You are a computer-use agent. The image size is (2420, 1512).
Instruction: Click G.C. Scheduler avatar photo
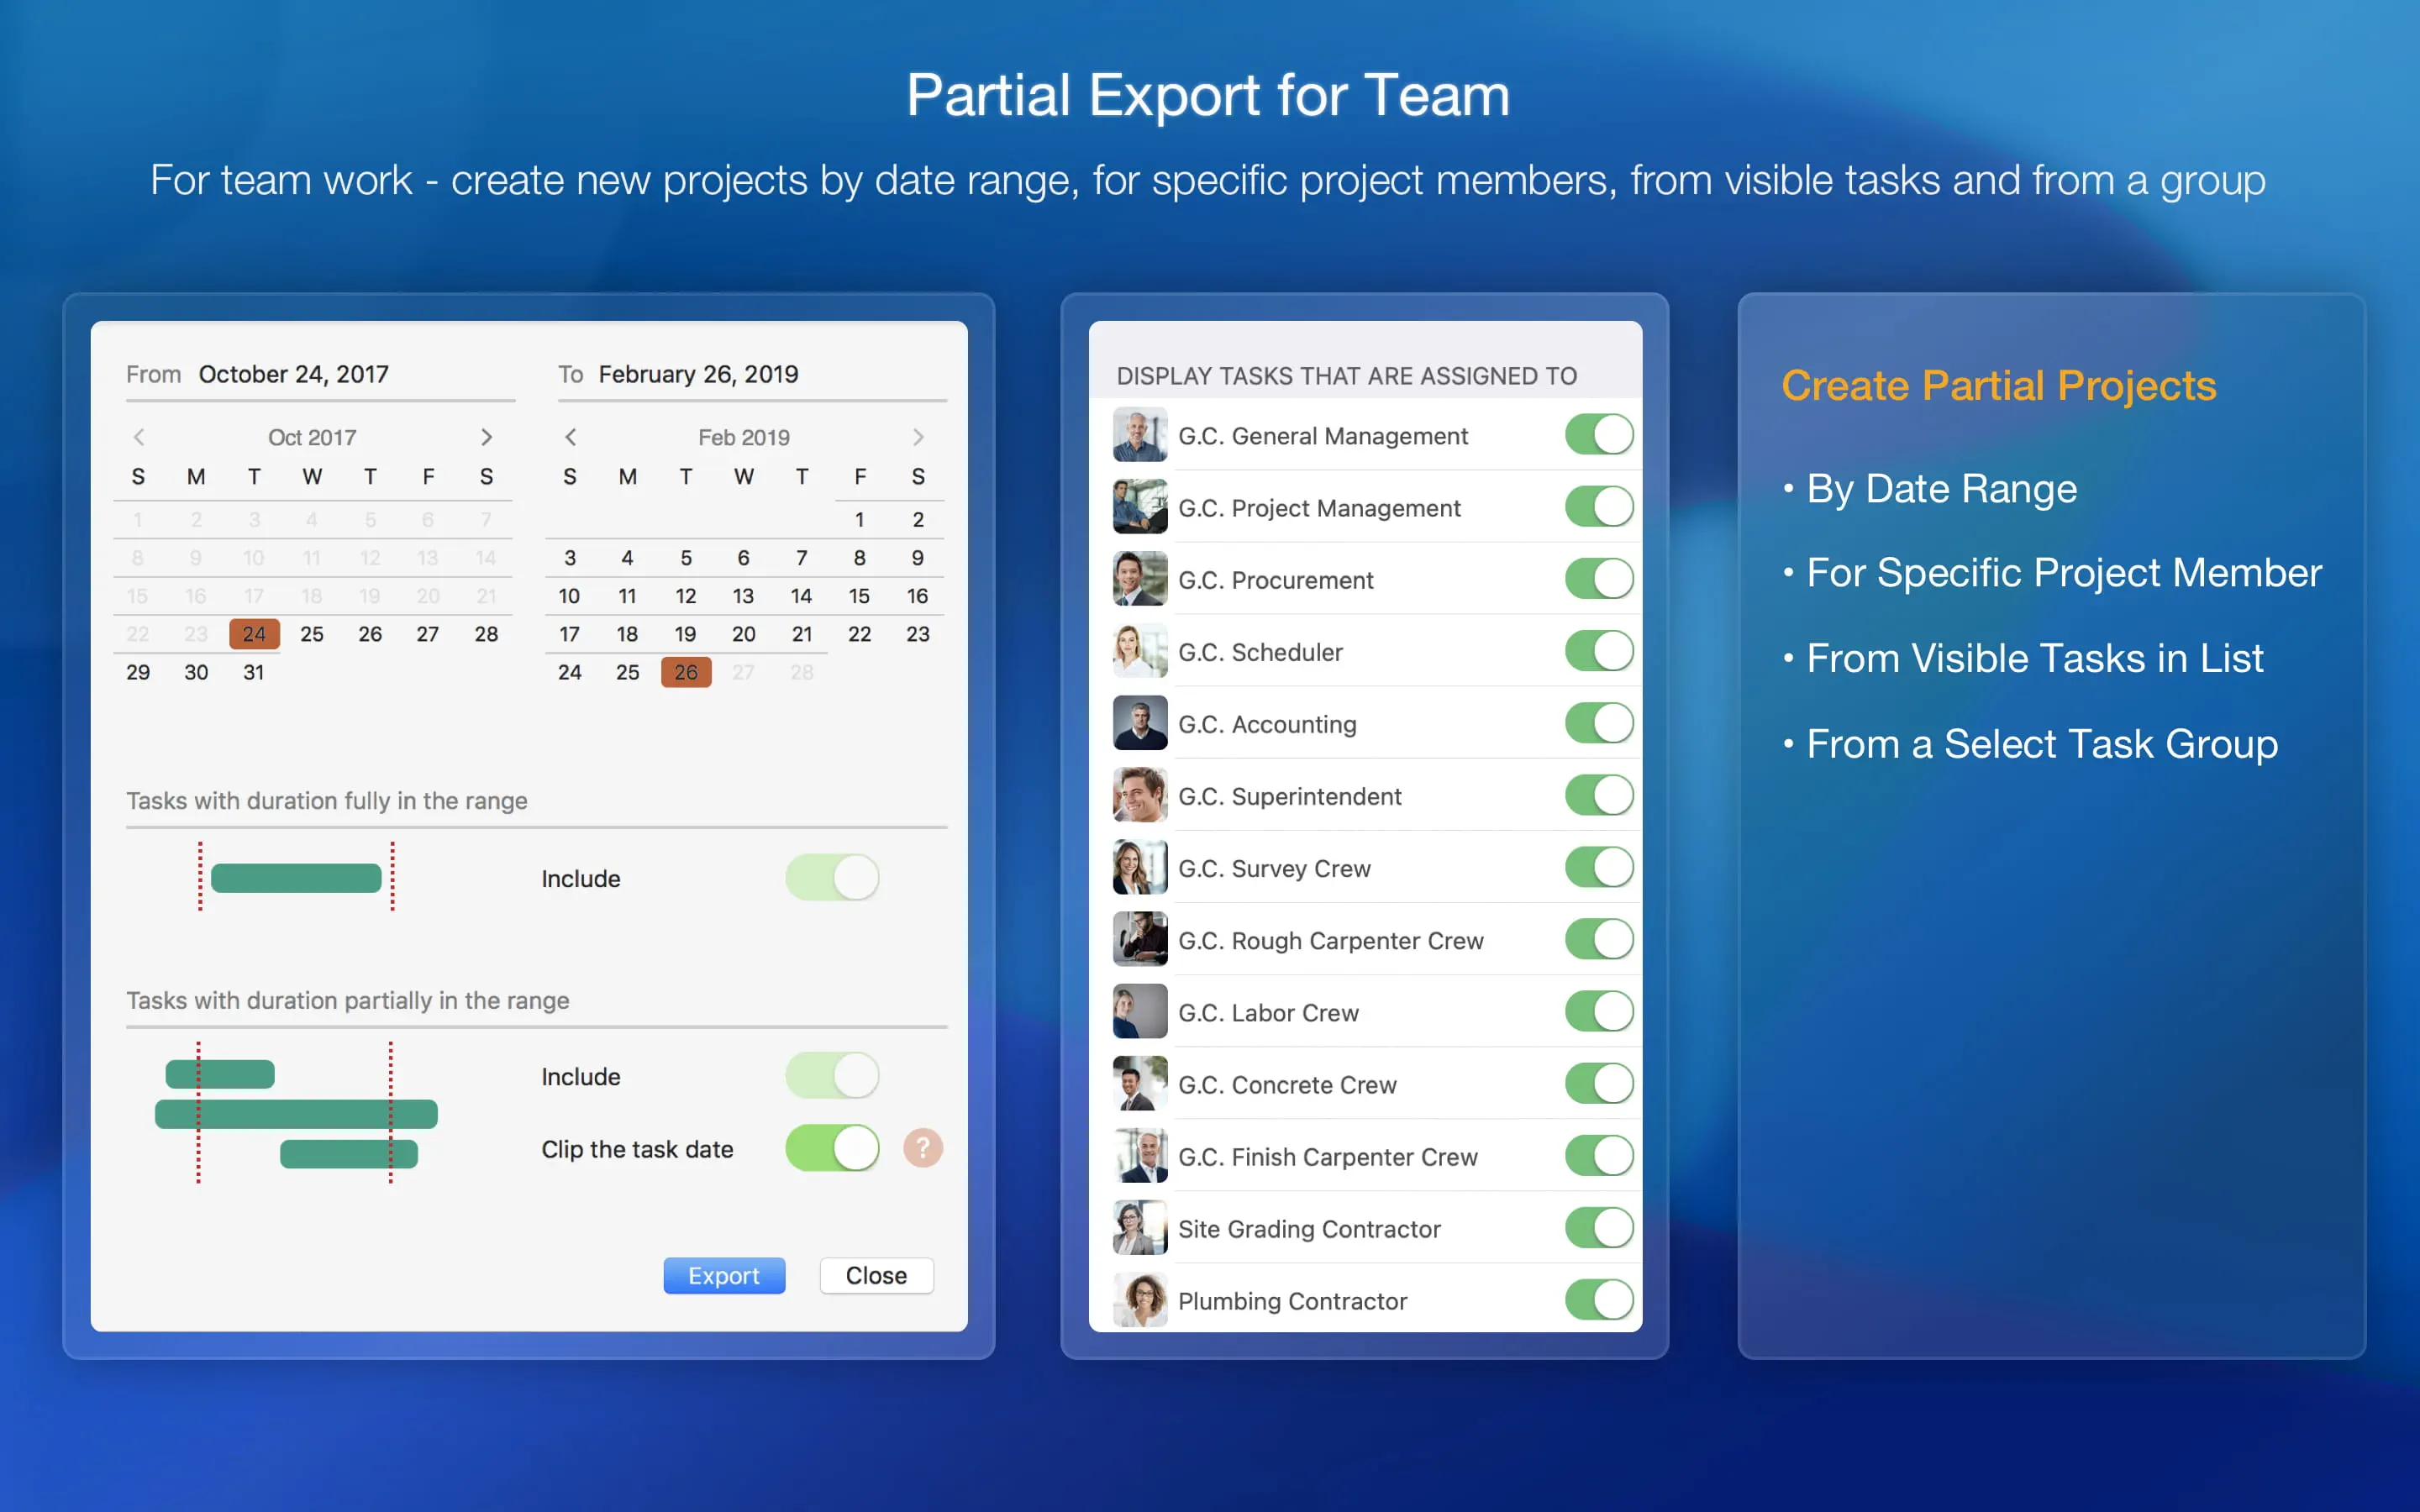(1139, 651)
